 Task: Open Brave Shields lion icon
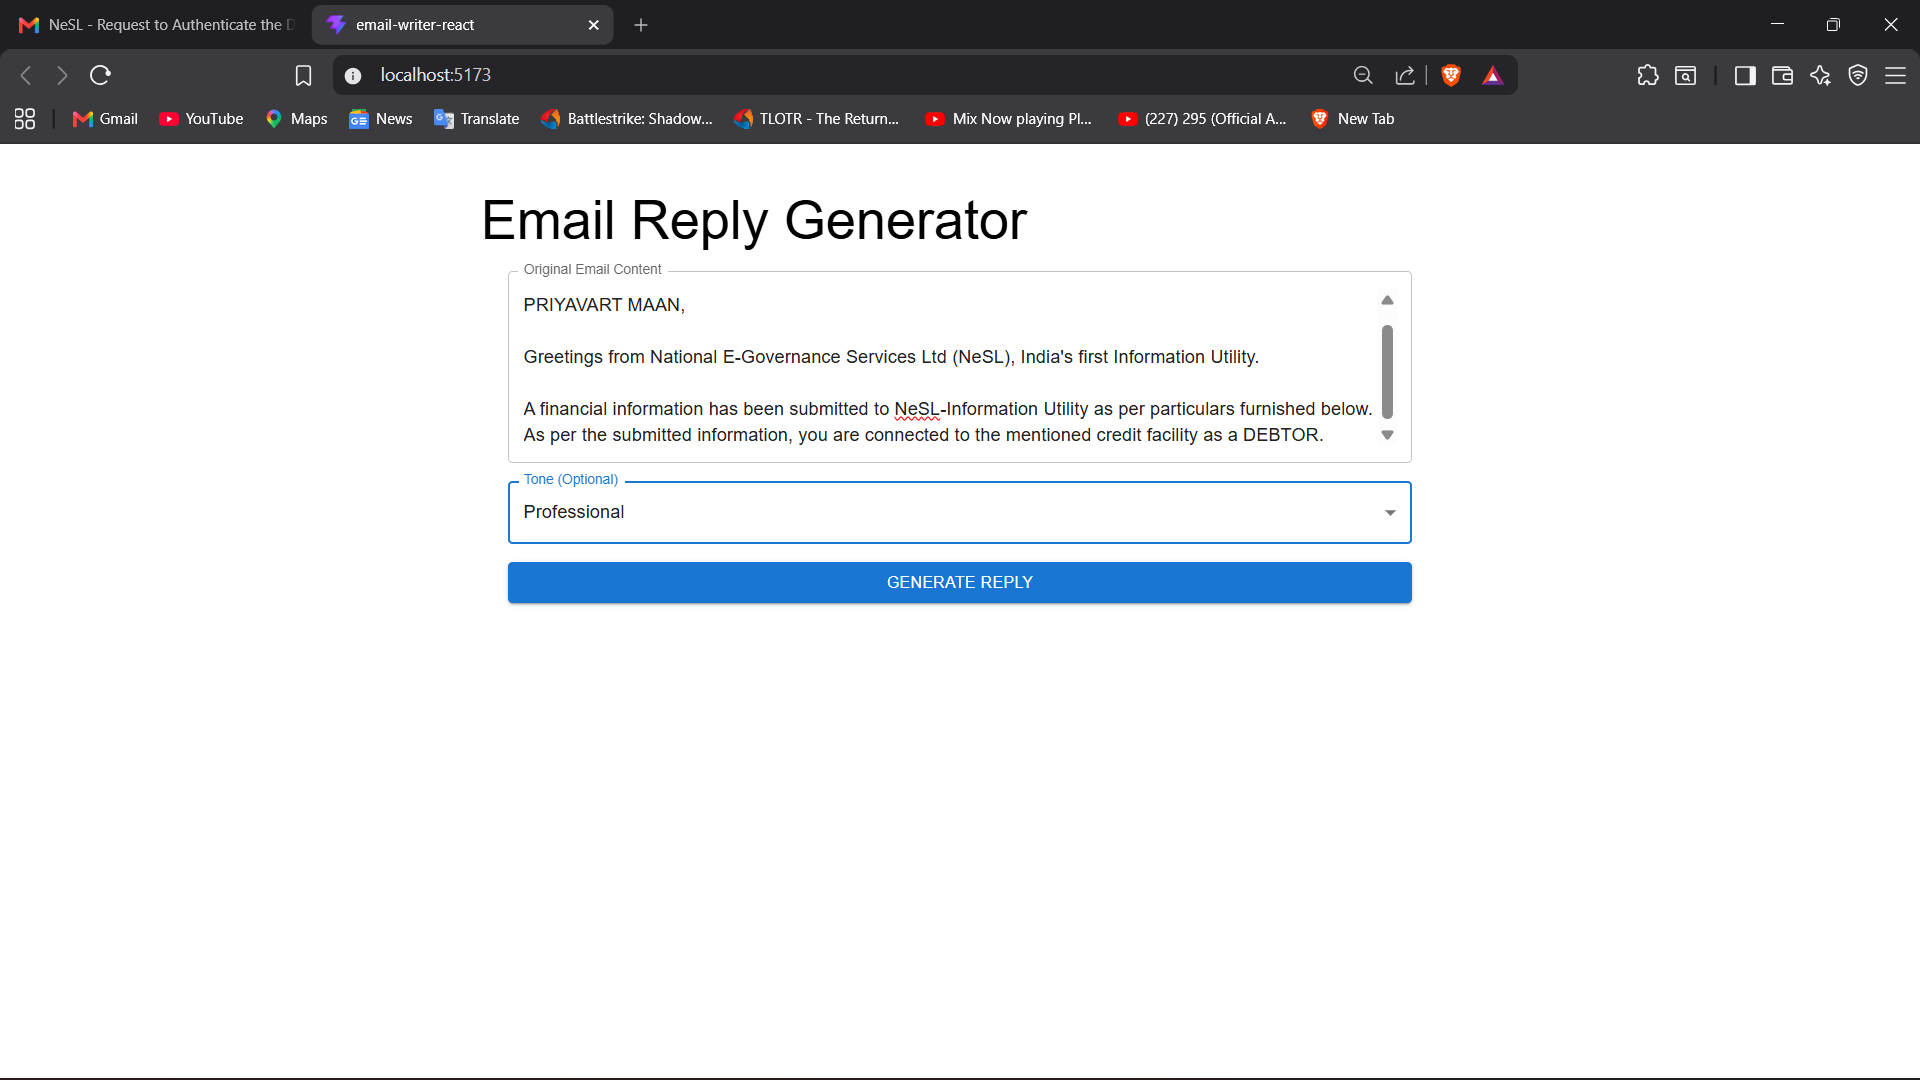[x=1451, y=75]
